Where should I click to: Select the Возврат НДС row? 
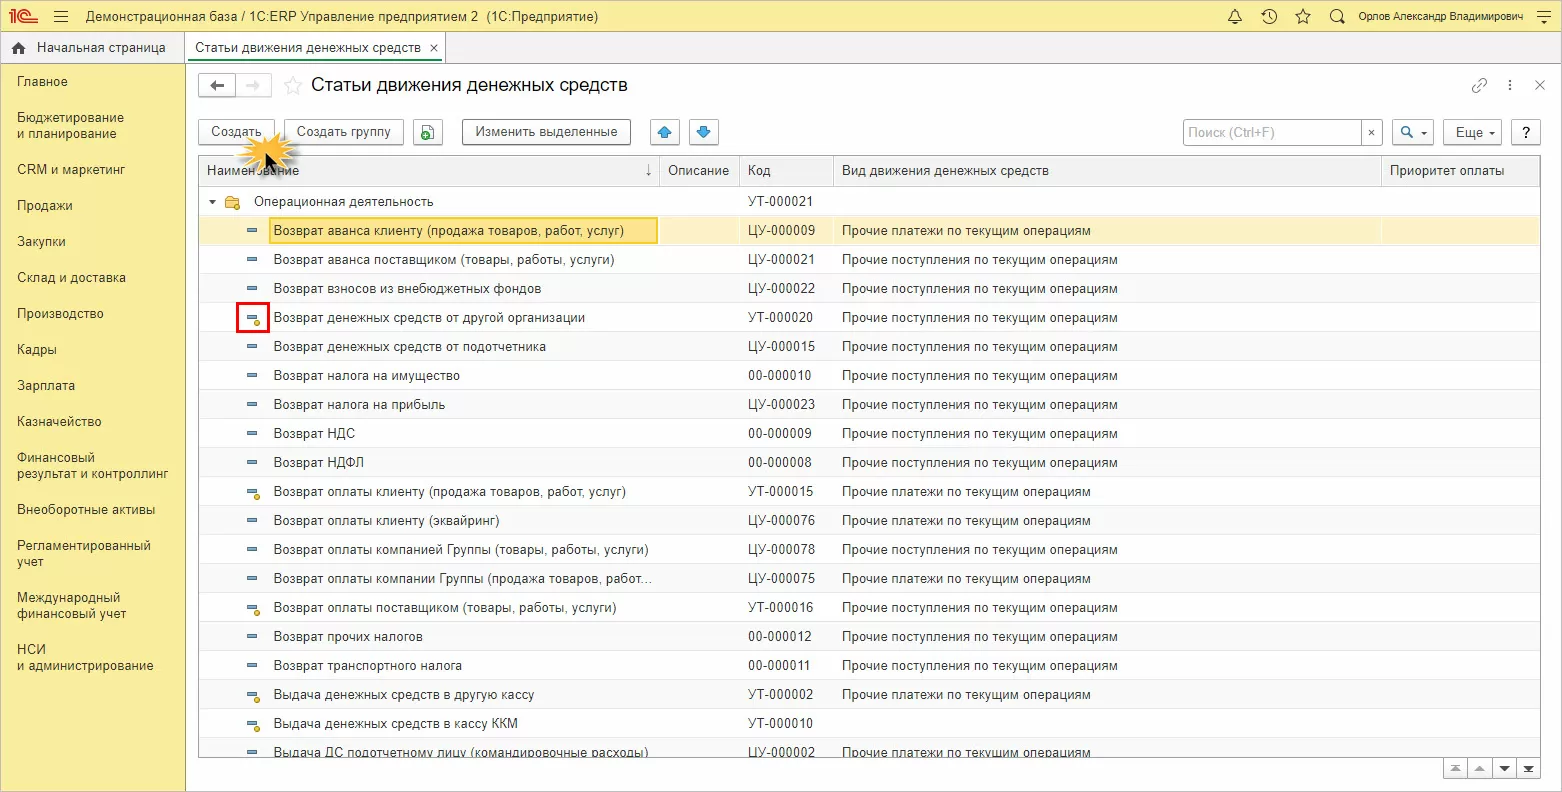(314, 434)
